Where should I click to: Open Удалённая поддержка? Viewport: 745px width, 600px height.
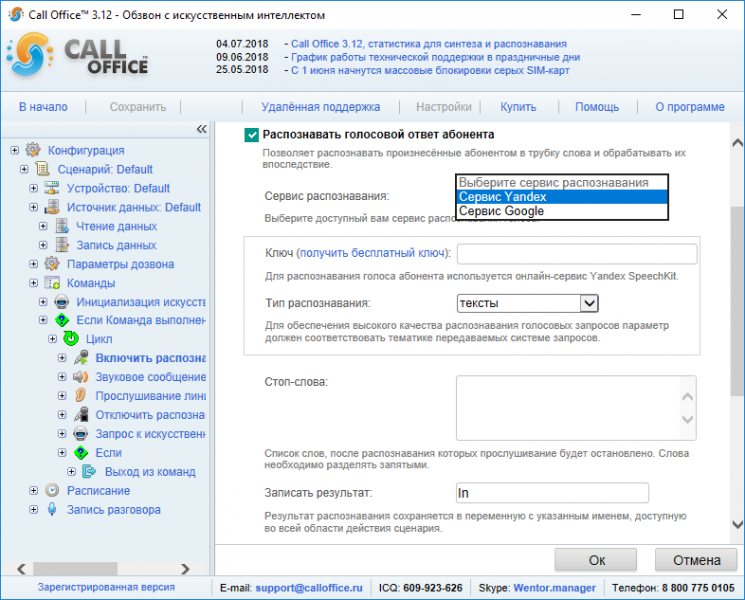[x=321, y=107]
